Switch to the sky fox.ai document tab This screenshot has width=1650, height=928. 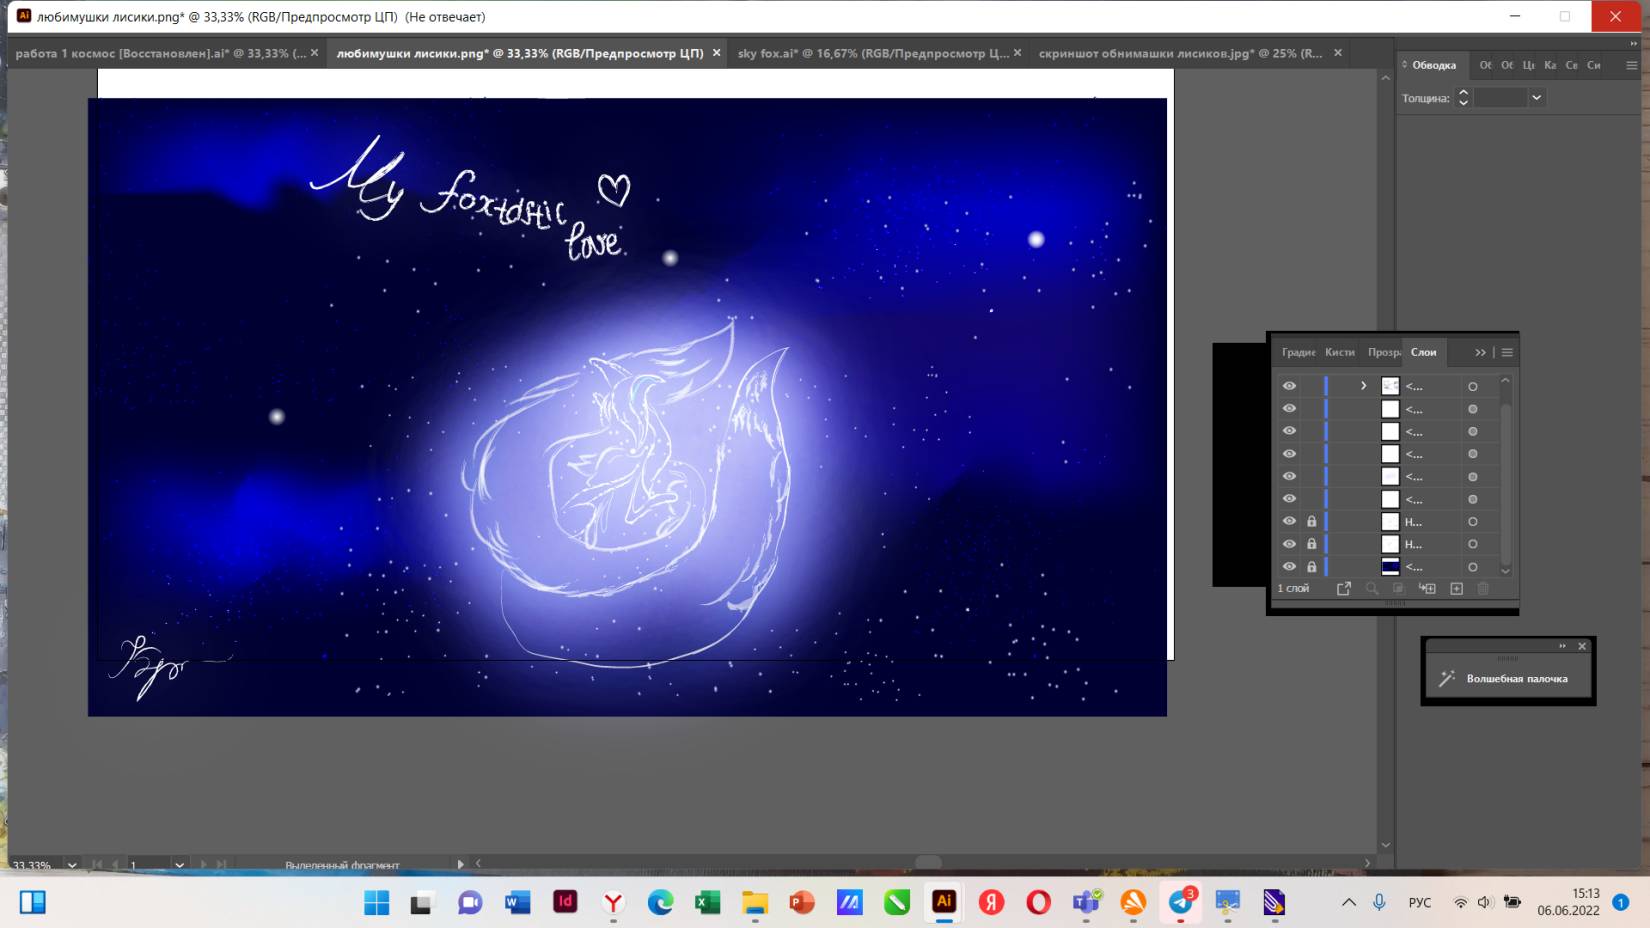tap(872, 53)
